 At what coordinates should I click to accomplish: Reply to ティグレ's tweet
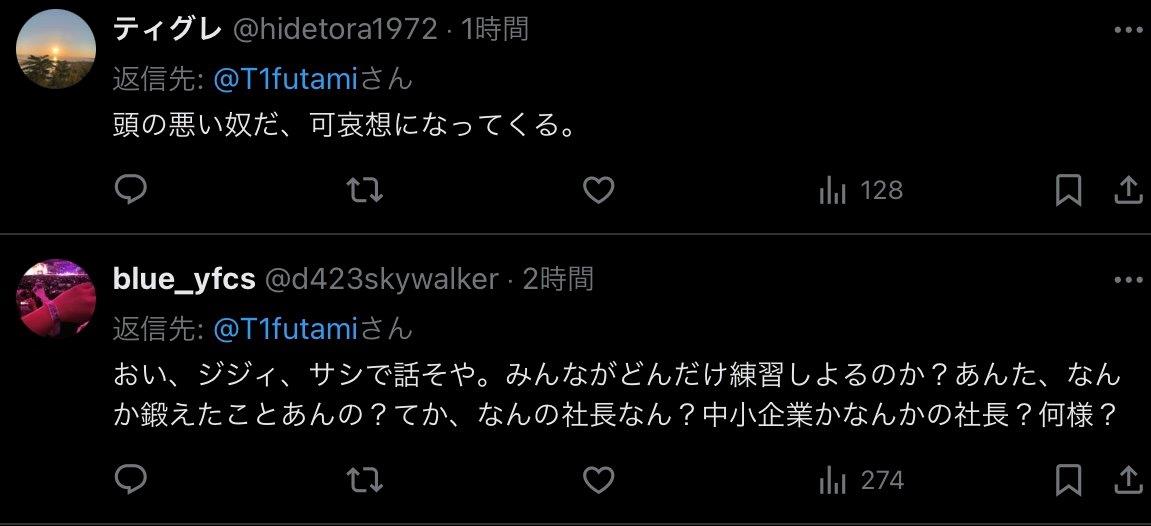coord(131,191)
